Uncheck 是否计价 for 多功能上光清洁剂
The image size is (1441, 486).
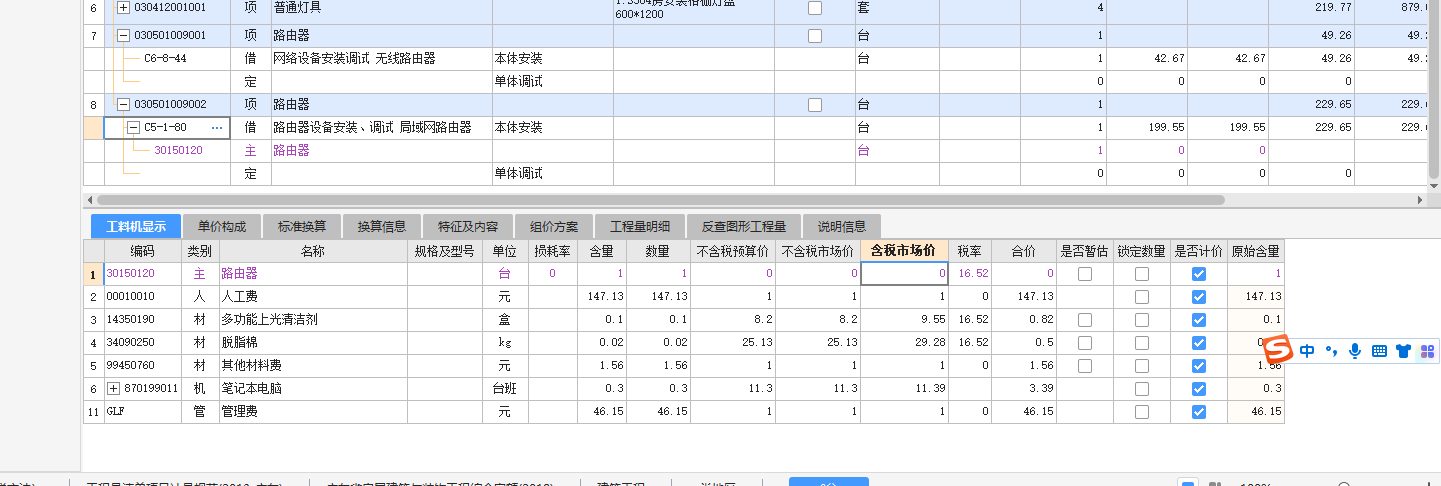click(1199, 320)
